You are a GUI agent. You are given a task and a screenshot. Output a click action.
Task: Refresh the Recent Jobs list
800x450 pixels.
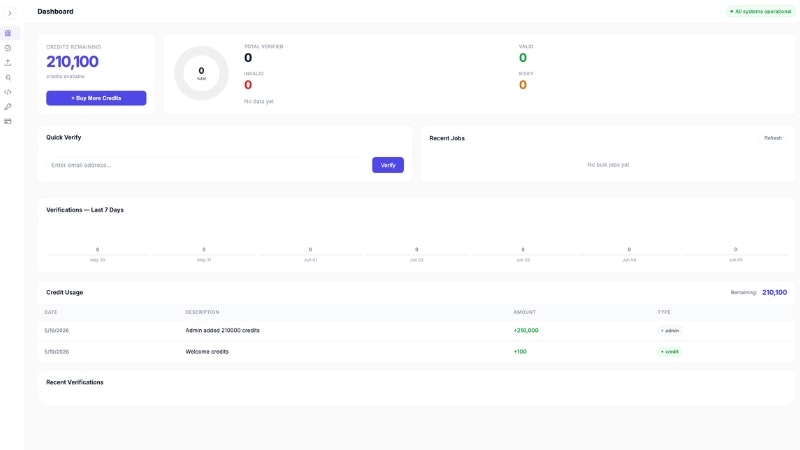tap(772, 138)
